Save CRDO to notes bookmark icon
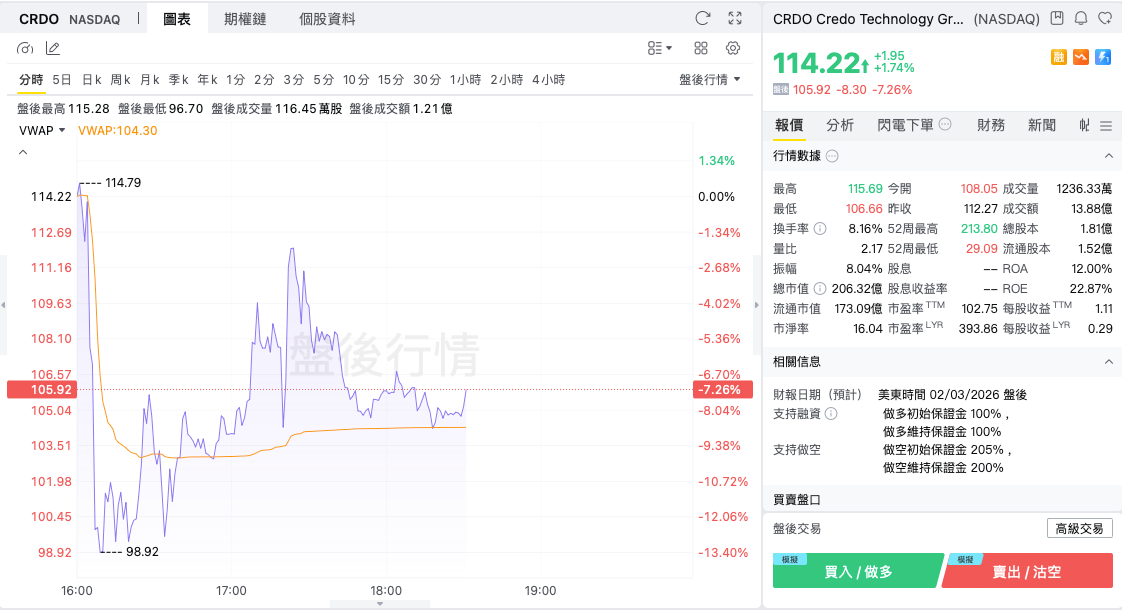Screen dimensions: 1122x610 coord(1057,19)
